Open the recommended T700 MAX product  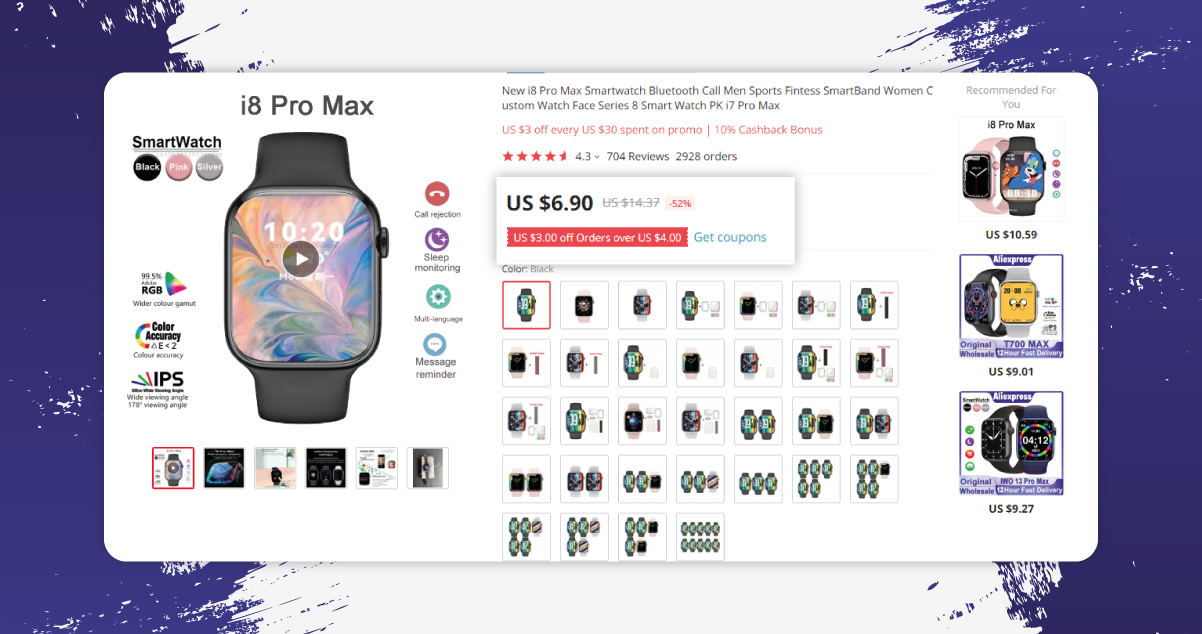coord(1011,306)
